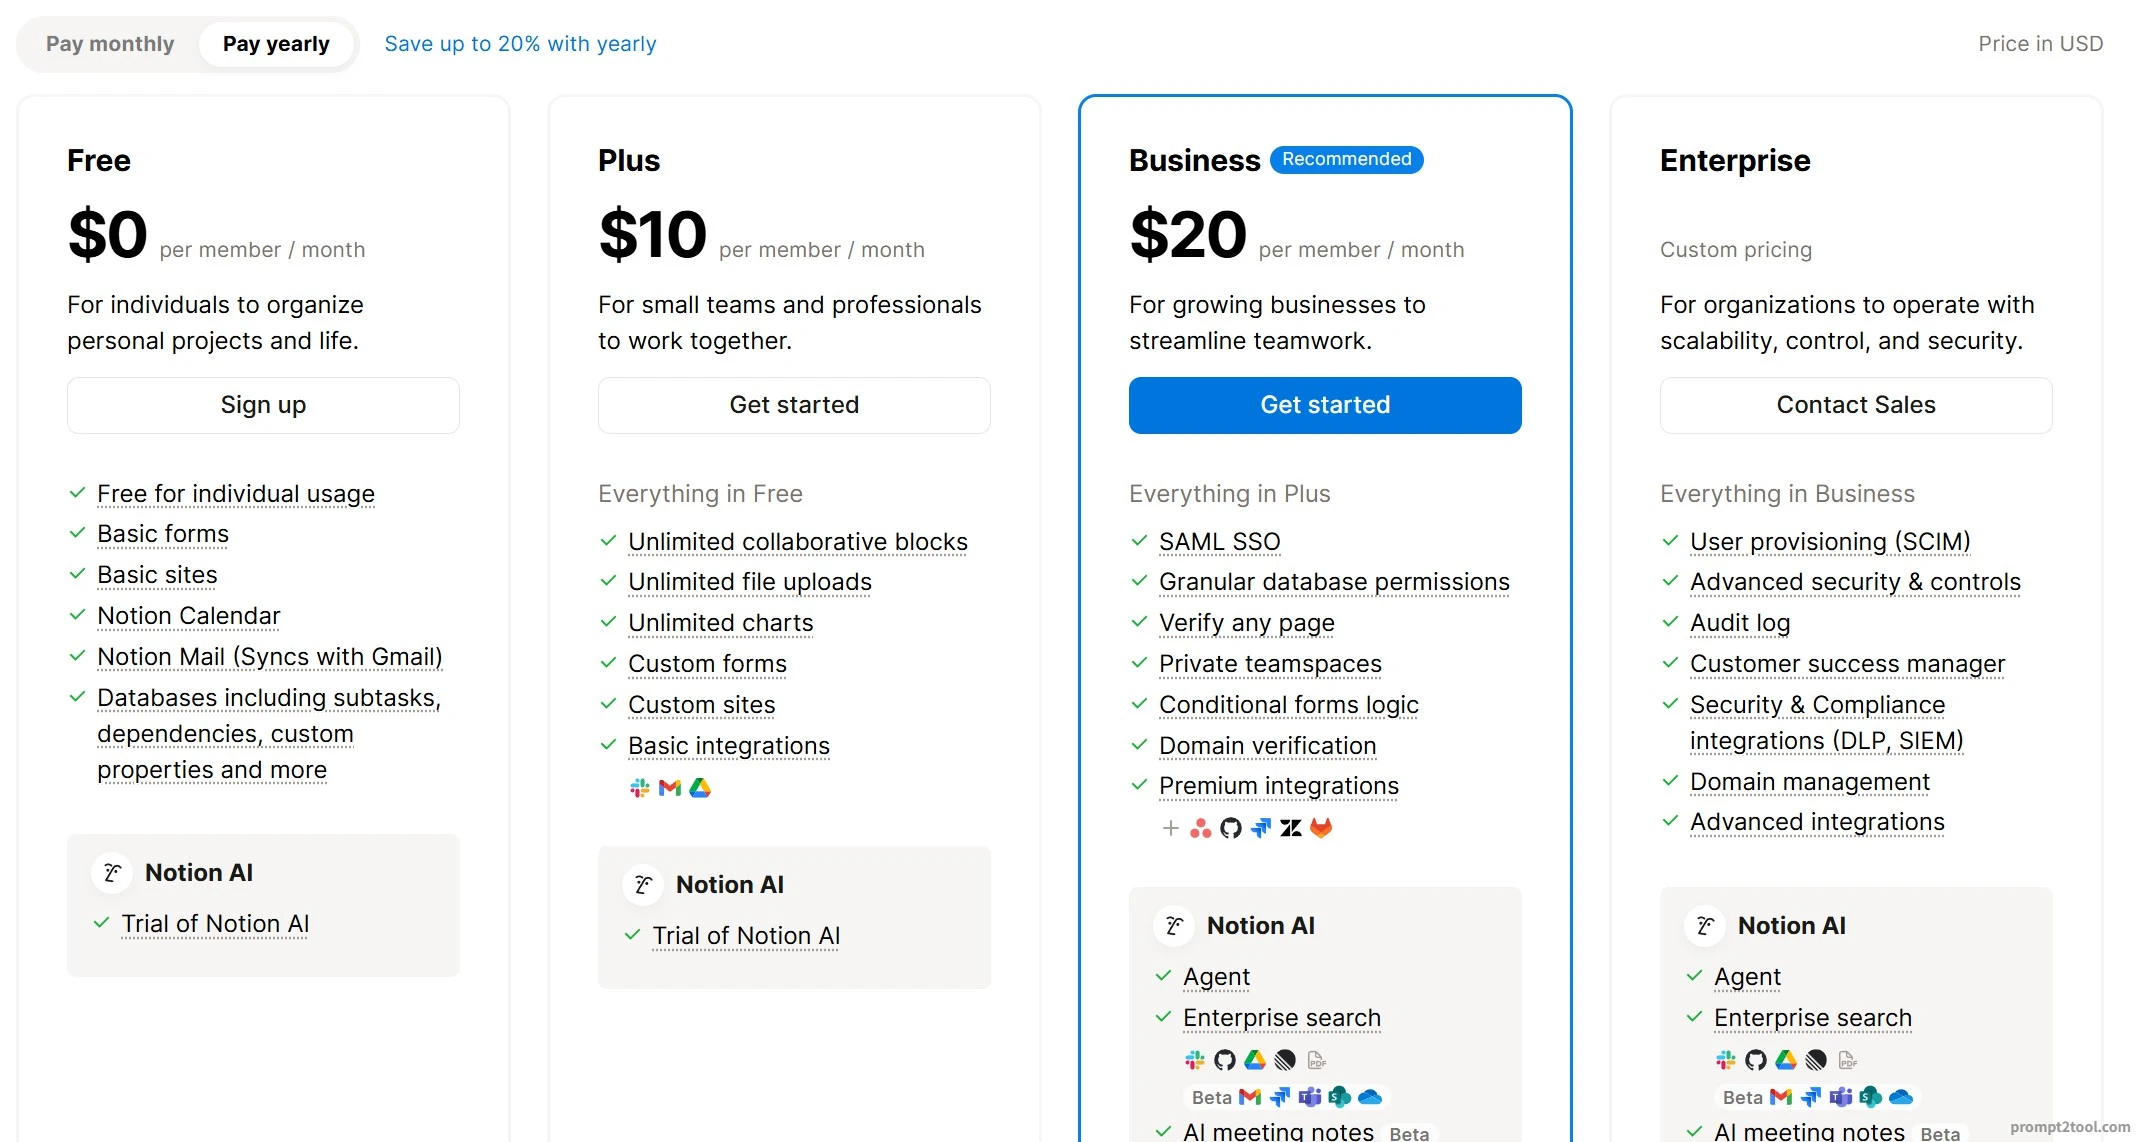The image size is (2143, 1142).
Task: Click the Slack icon under Basic integrations
Action: click(x=640, y=788)
